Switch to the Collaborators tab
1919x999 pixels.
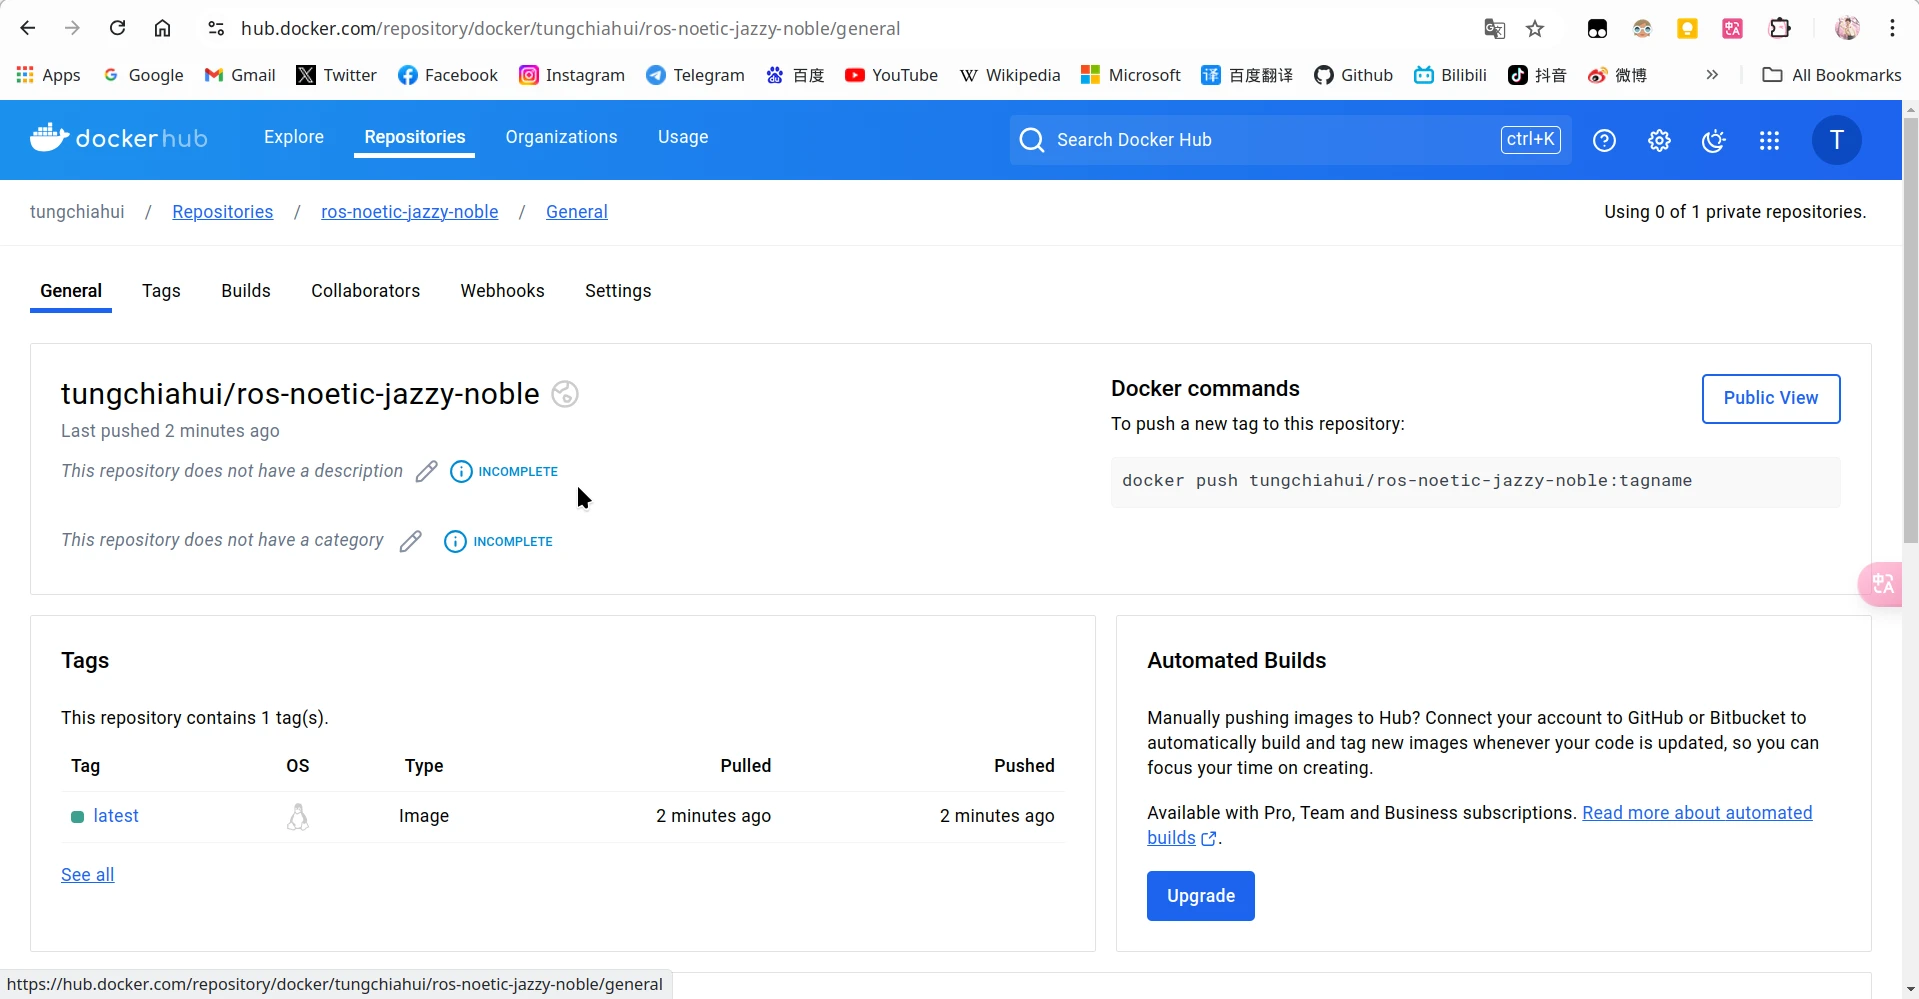click(x=365, y=291)
